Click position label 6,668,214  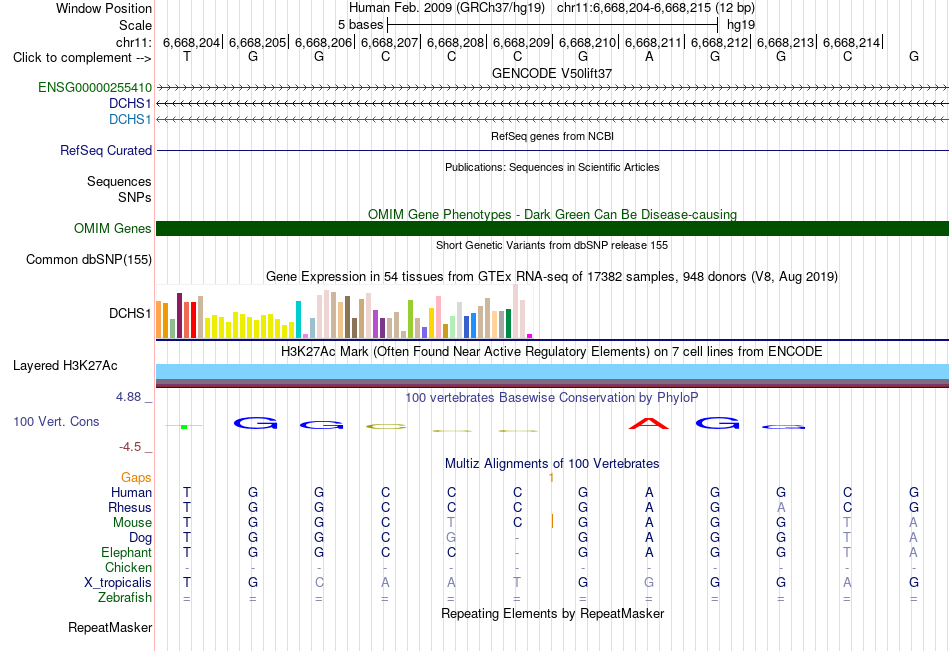pyautogui.click(x=851, y=42)
